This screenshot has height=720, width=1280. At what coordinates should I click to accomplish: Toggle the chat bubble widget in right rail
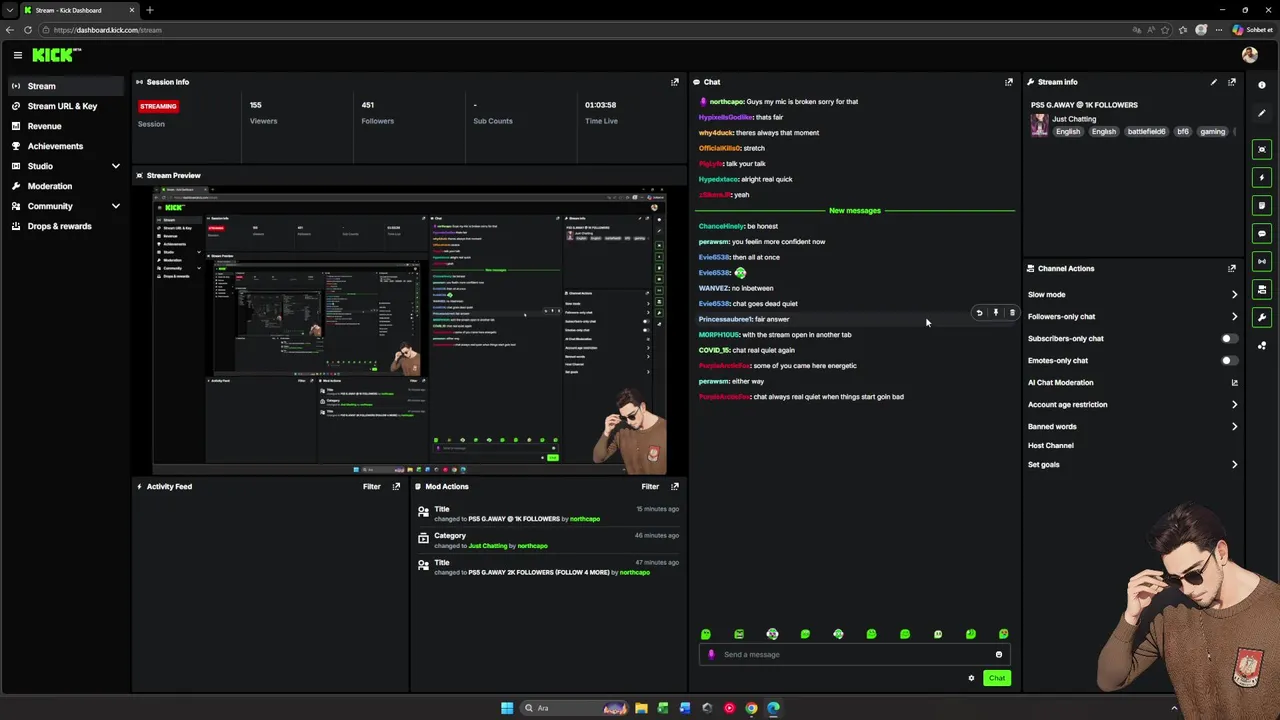coord(1261,233)
